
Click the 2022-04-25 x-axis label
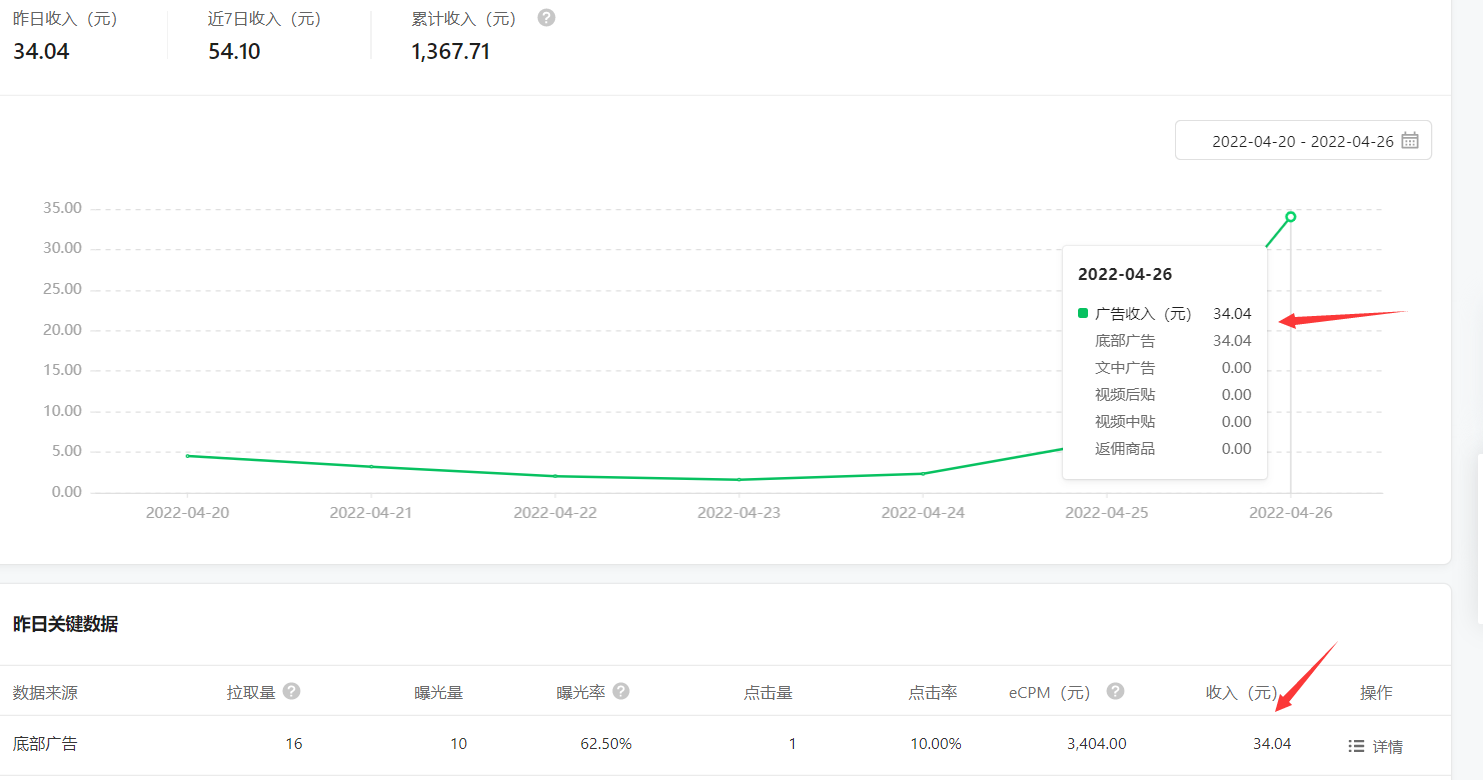coord(1107,512)
